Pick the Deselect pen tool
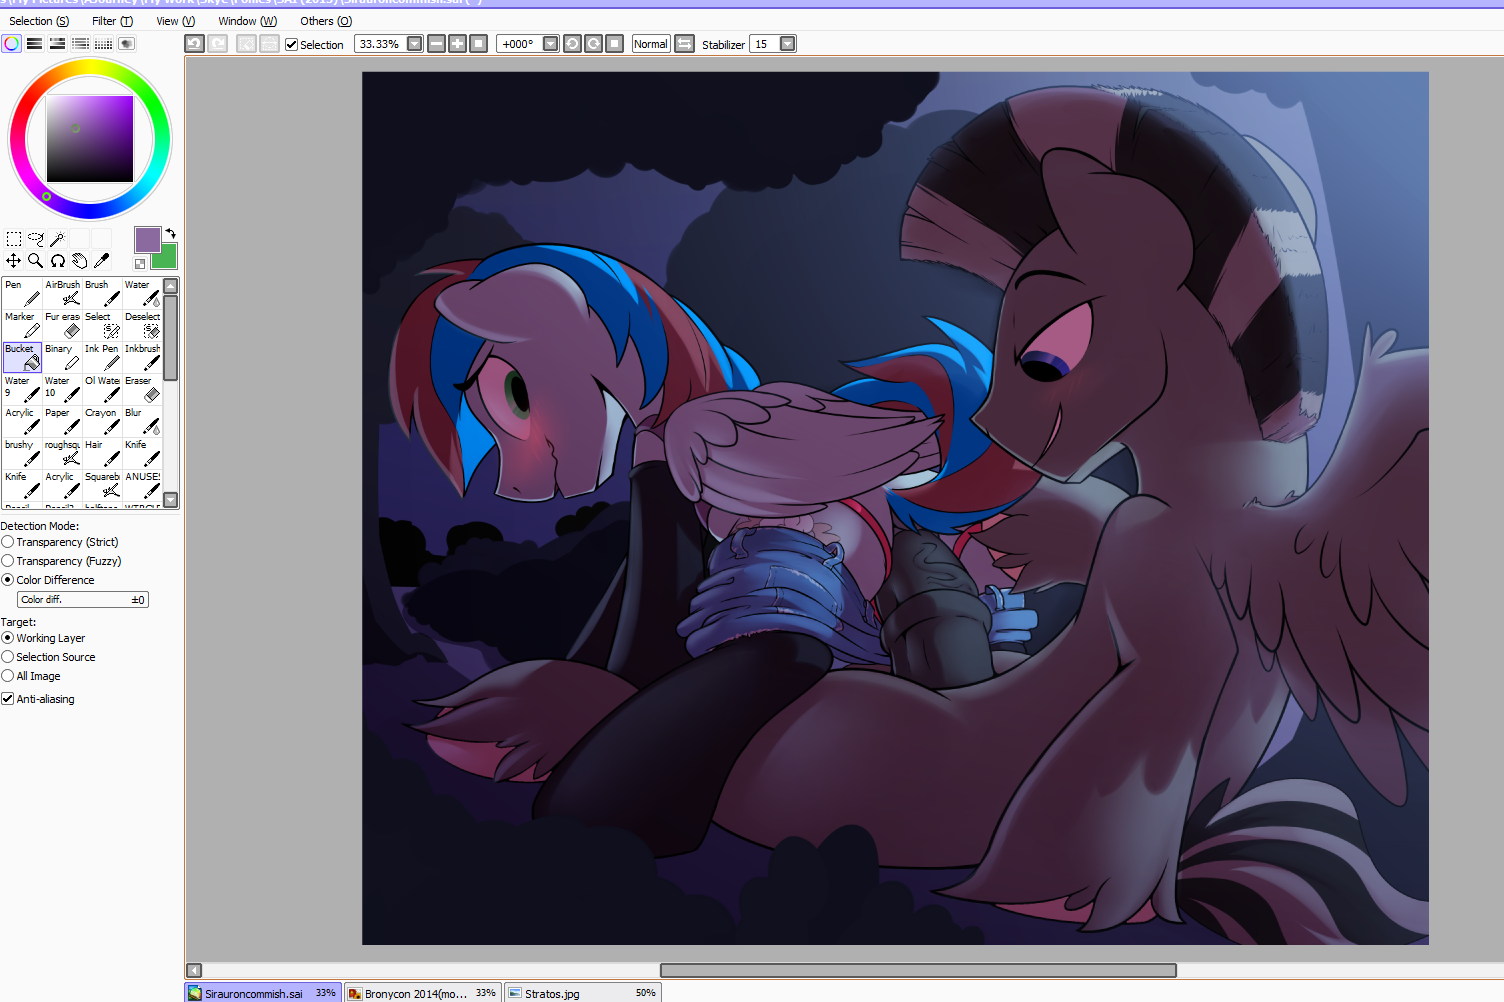The width and height of the screenshot is (1504, 1002). [x=142, y=325]
